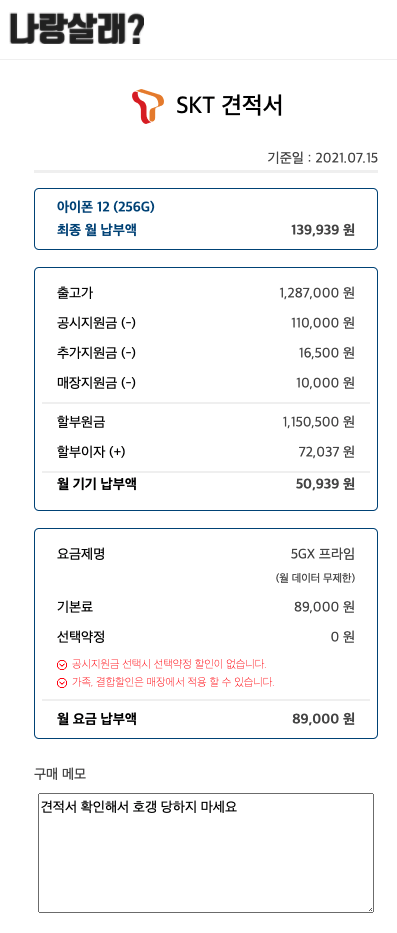Click the 선택약정 0 원 value

tap(343, 637)
